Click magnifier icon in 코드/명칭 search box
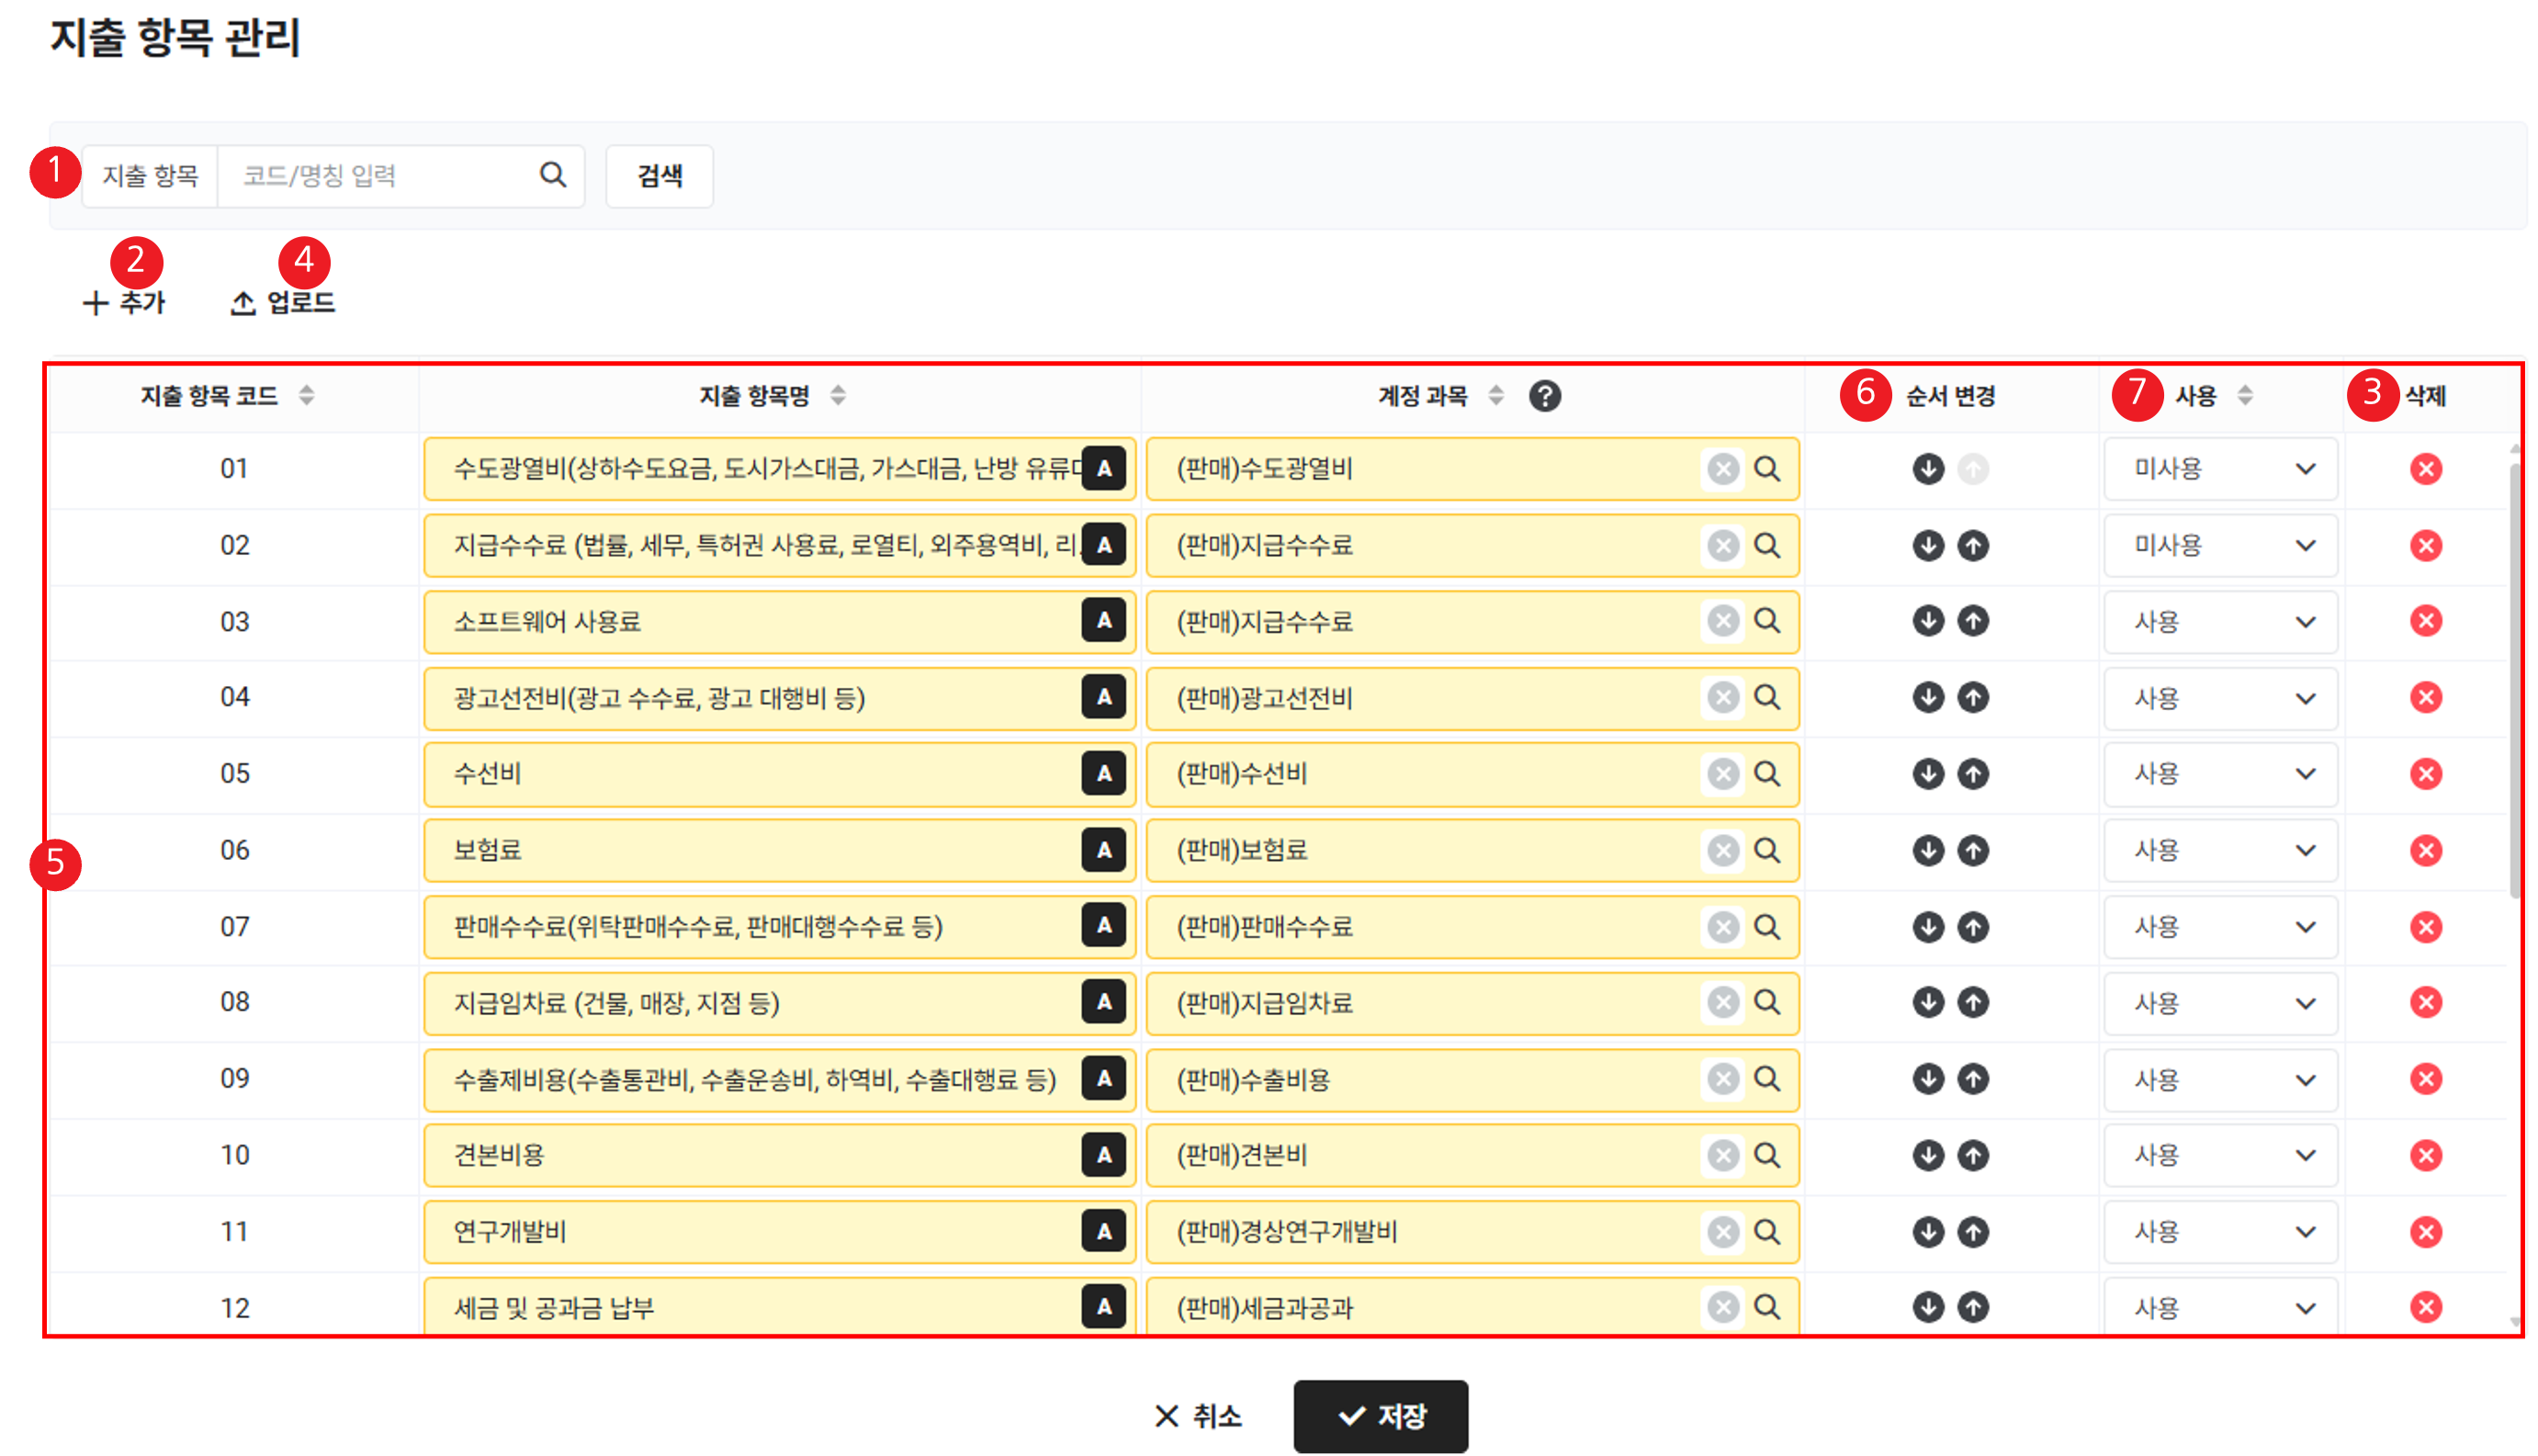Viewport: 2538px width, 1456px height. (x=553, y=175)
